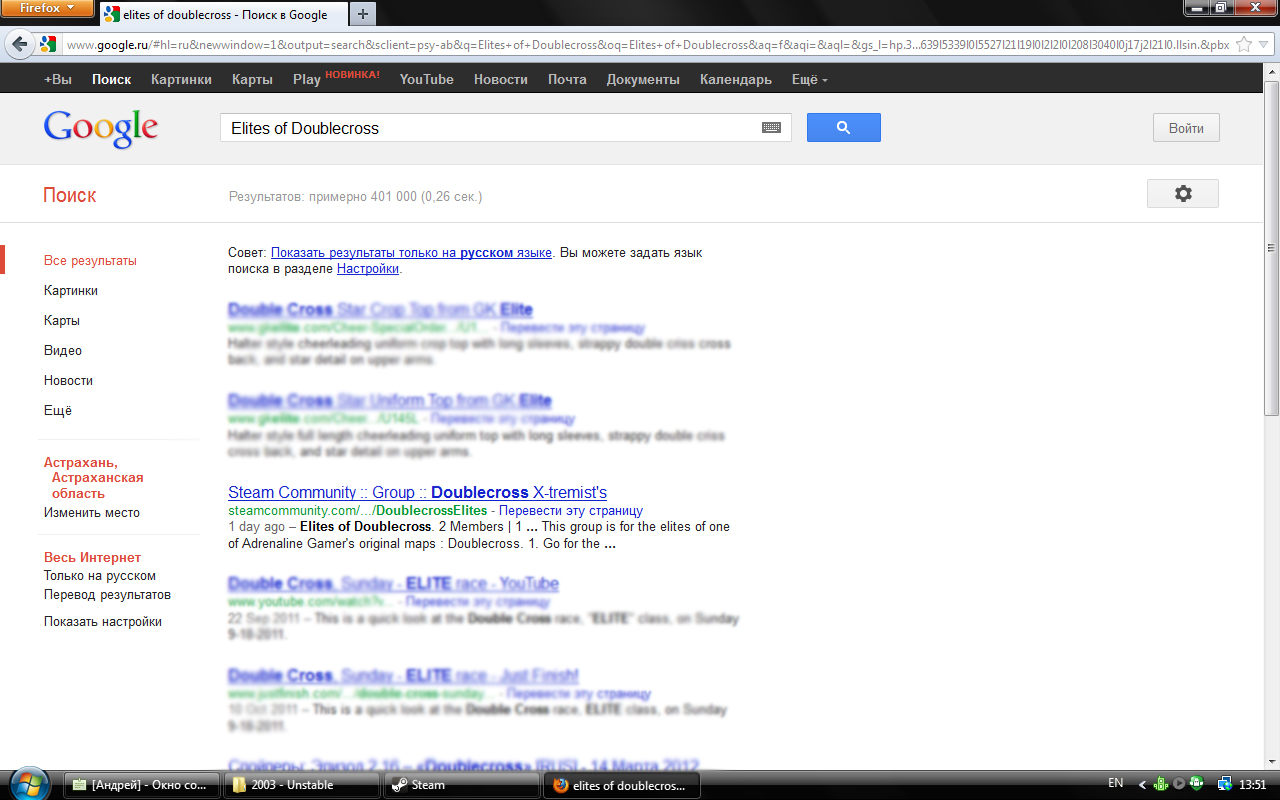This screenshot has width=1280, height=800.
Task: Show hidden tray icons arrow
Action: (x=1143, y=784)
